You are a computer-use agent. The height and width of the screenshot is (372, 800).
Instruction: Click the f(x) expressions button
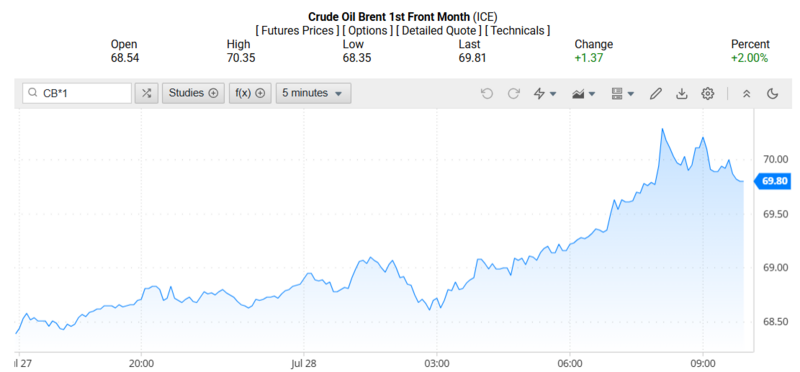(x=250, y=93)
